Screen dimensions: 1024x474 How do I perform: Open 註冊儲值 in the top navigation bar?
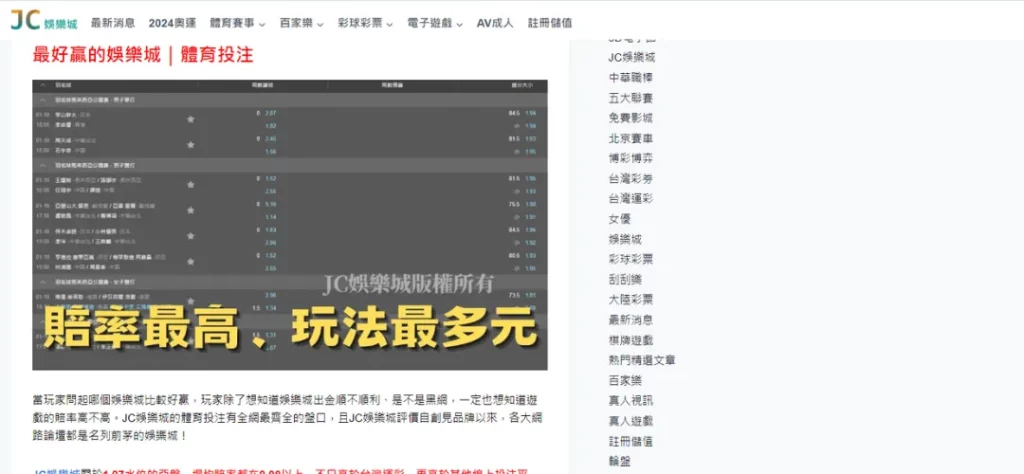[x=550, y=23]
